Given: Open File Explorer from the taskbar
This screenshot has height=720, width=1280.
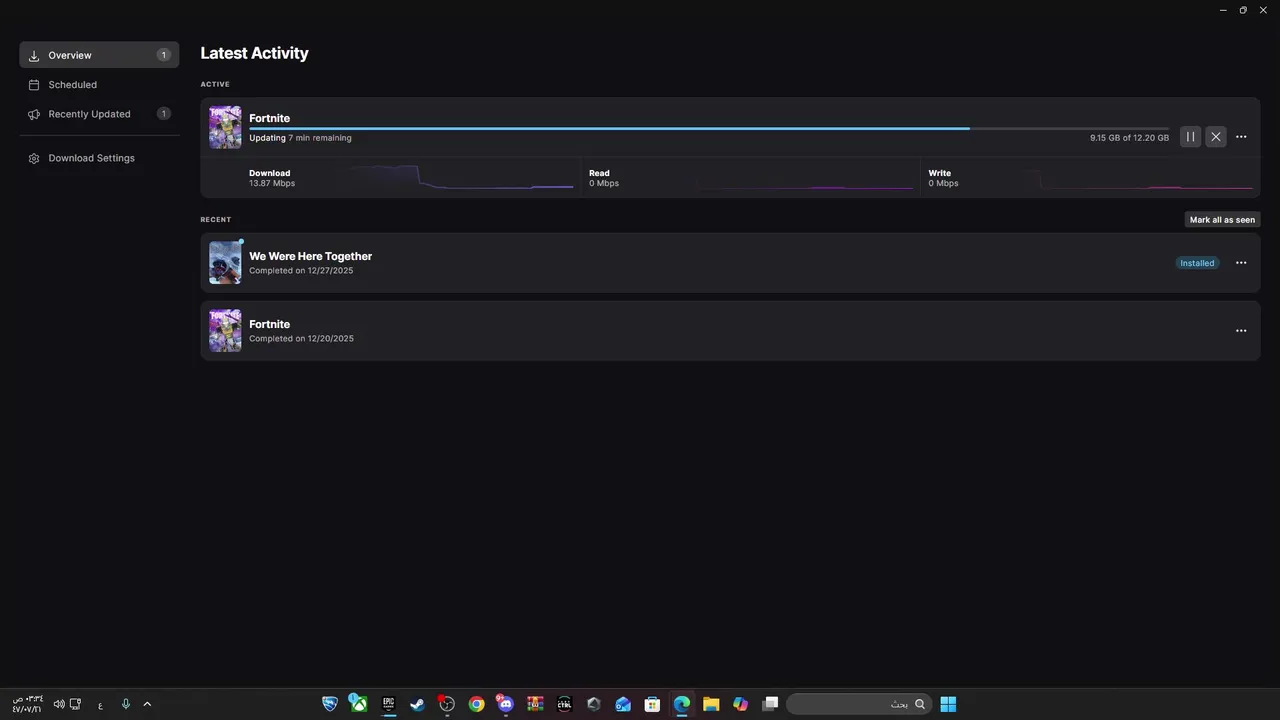Looking at the screenshot, I should [711, 704].
